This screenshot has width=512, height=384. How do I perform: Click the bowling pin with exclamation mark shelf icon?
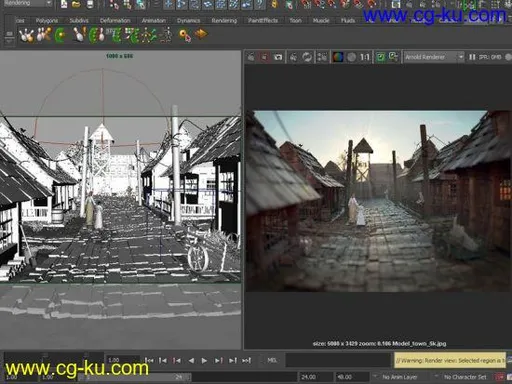click(x=79, y=35)
